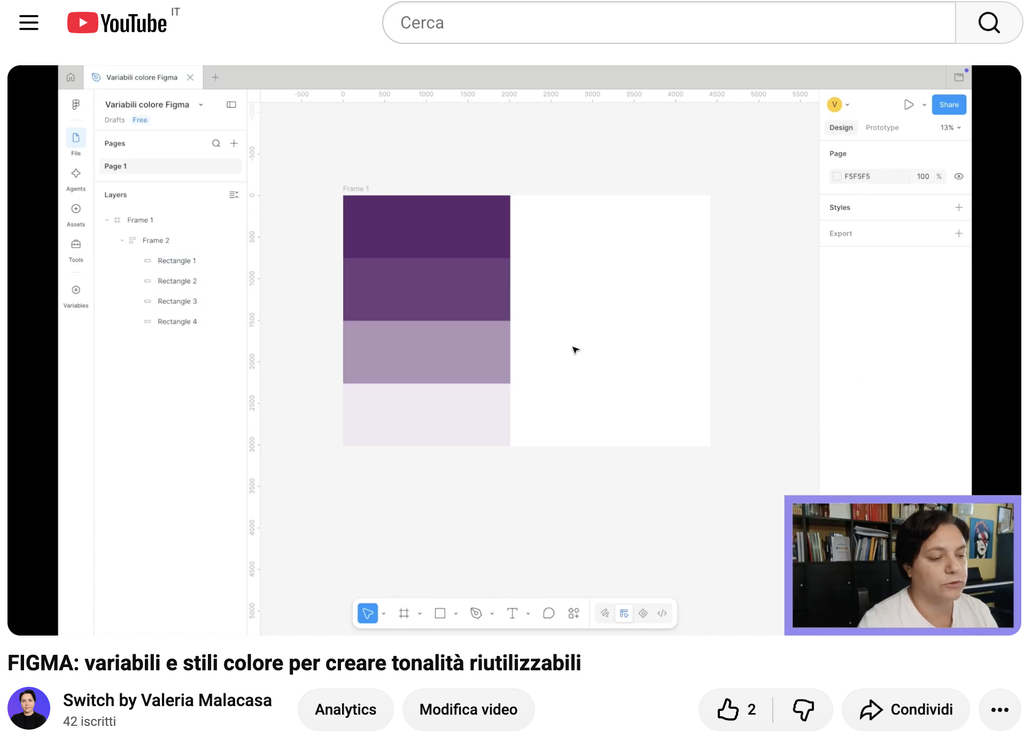Screen dimensions: 1024x742
Task: Collapse the Frame 2 layer chevron
Action: pos(122,240)
